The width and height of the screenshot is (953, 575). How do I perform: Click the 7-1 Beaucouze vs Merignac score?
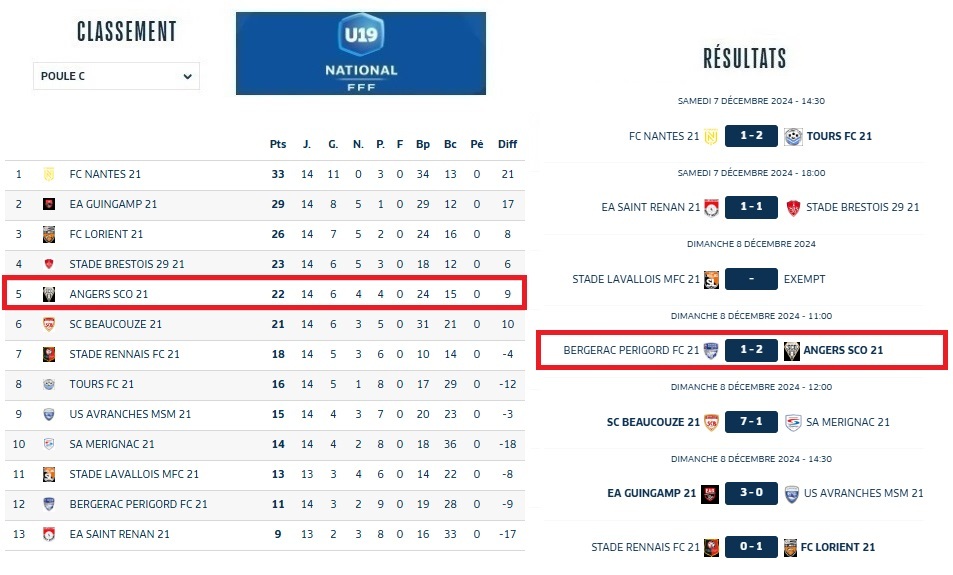[x=751, y=422]
